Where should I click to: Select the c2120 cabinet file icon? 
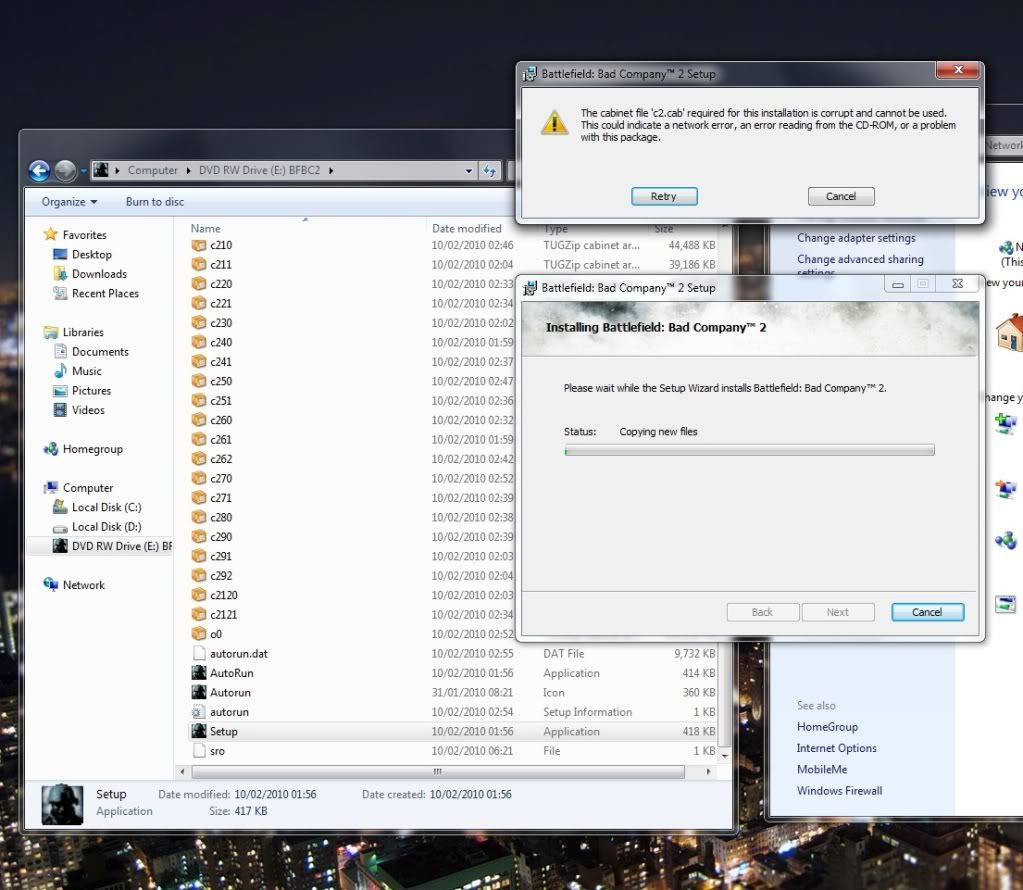click(x=199, y=595)
